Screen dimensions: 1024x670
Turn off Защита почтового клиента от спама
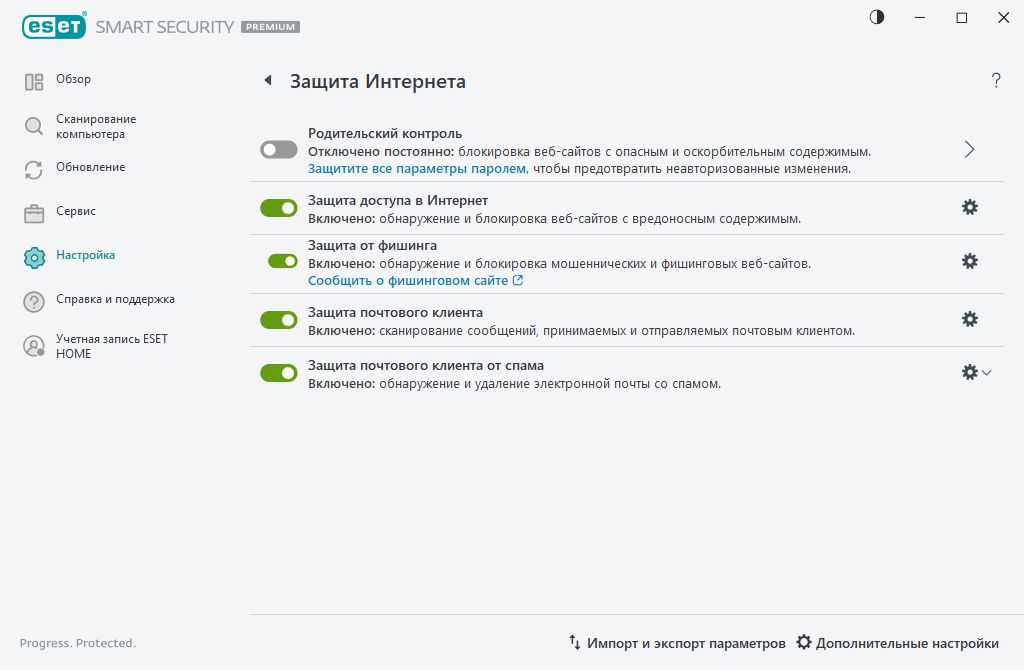279,372
